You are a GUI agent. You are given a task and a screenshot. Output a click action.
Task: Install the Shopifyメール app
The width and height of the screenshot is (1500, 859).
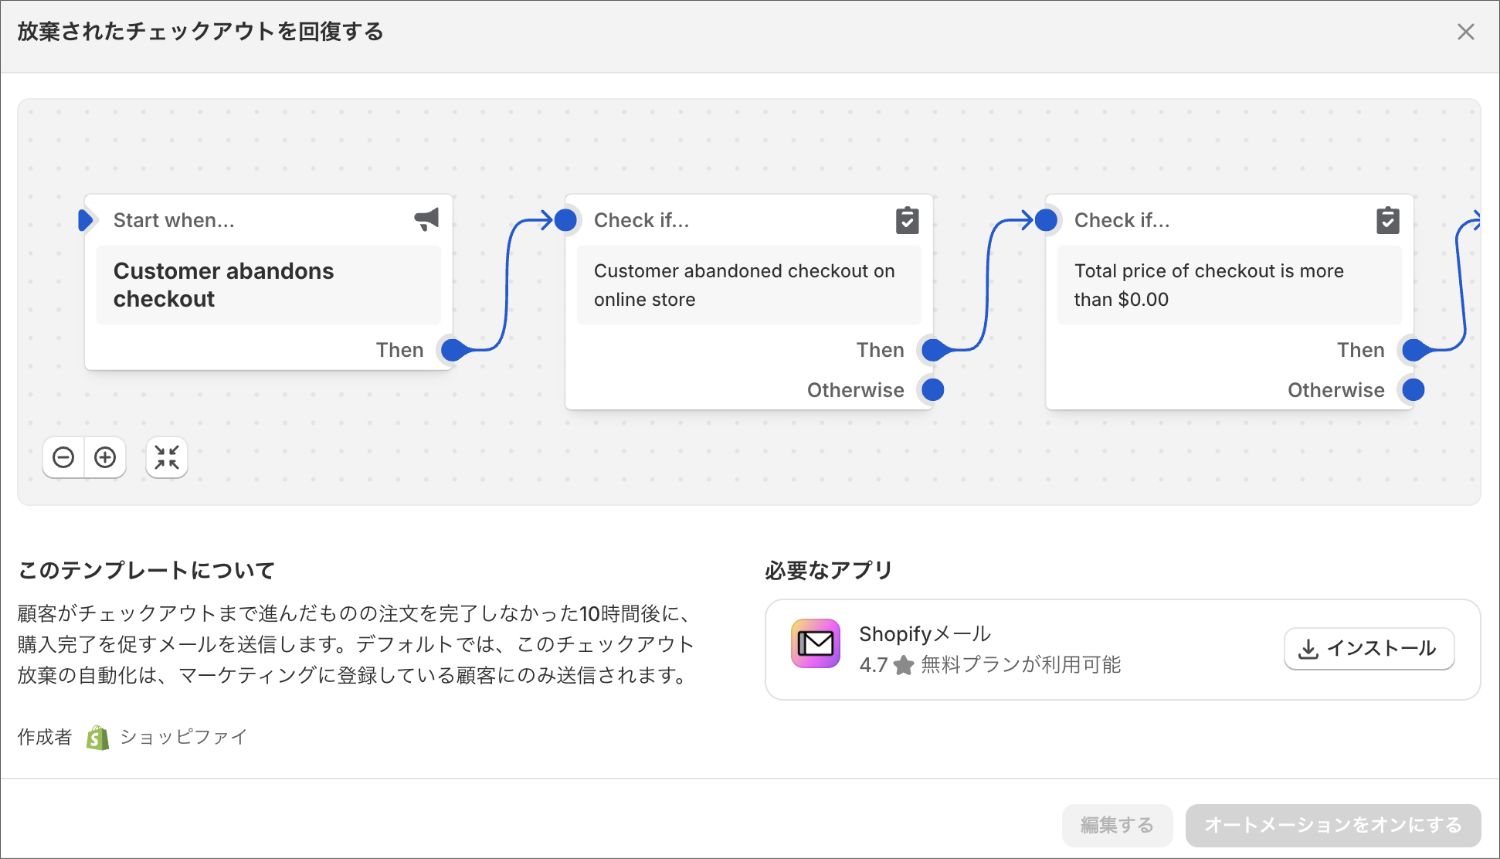point(1369,649)
